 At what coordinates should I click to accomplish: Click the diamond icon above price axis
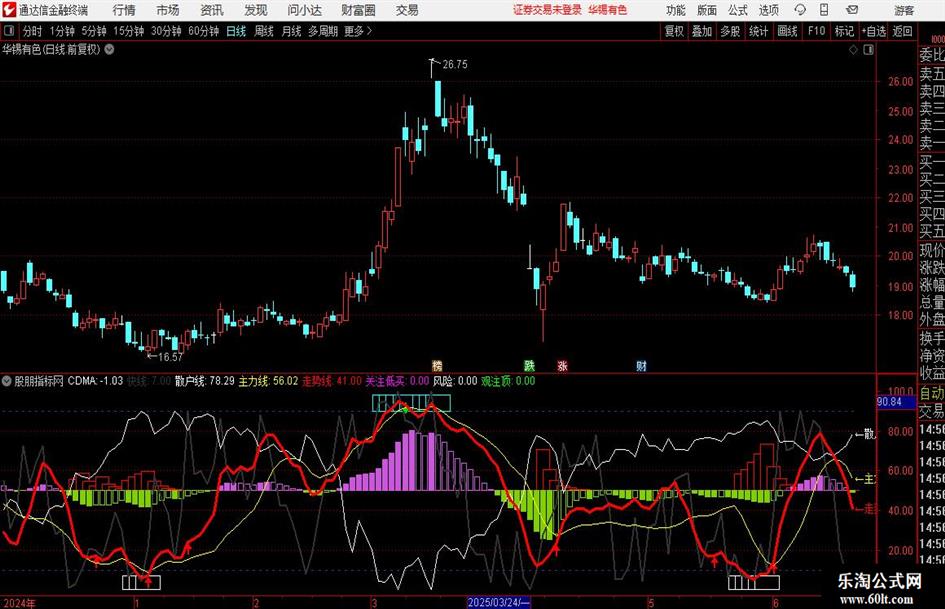853,50
